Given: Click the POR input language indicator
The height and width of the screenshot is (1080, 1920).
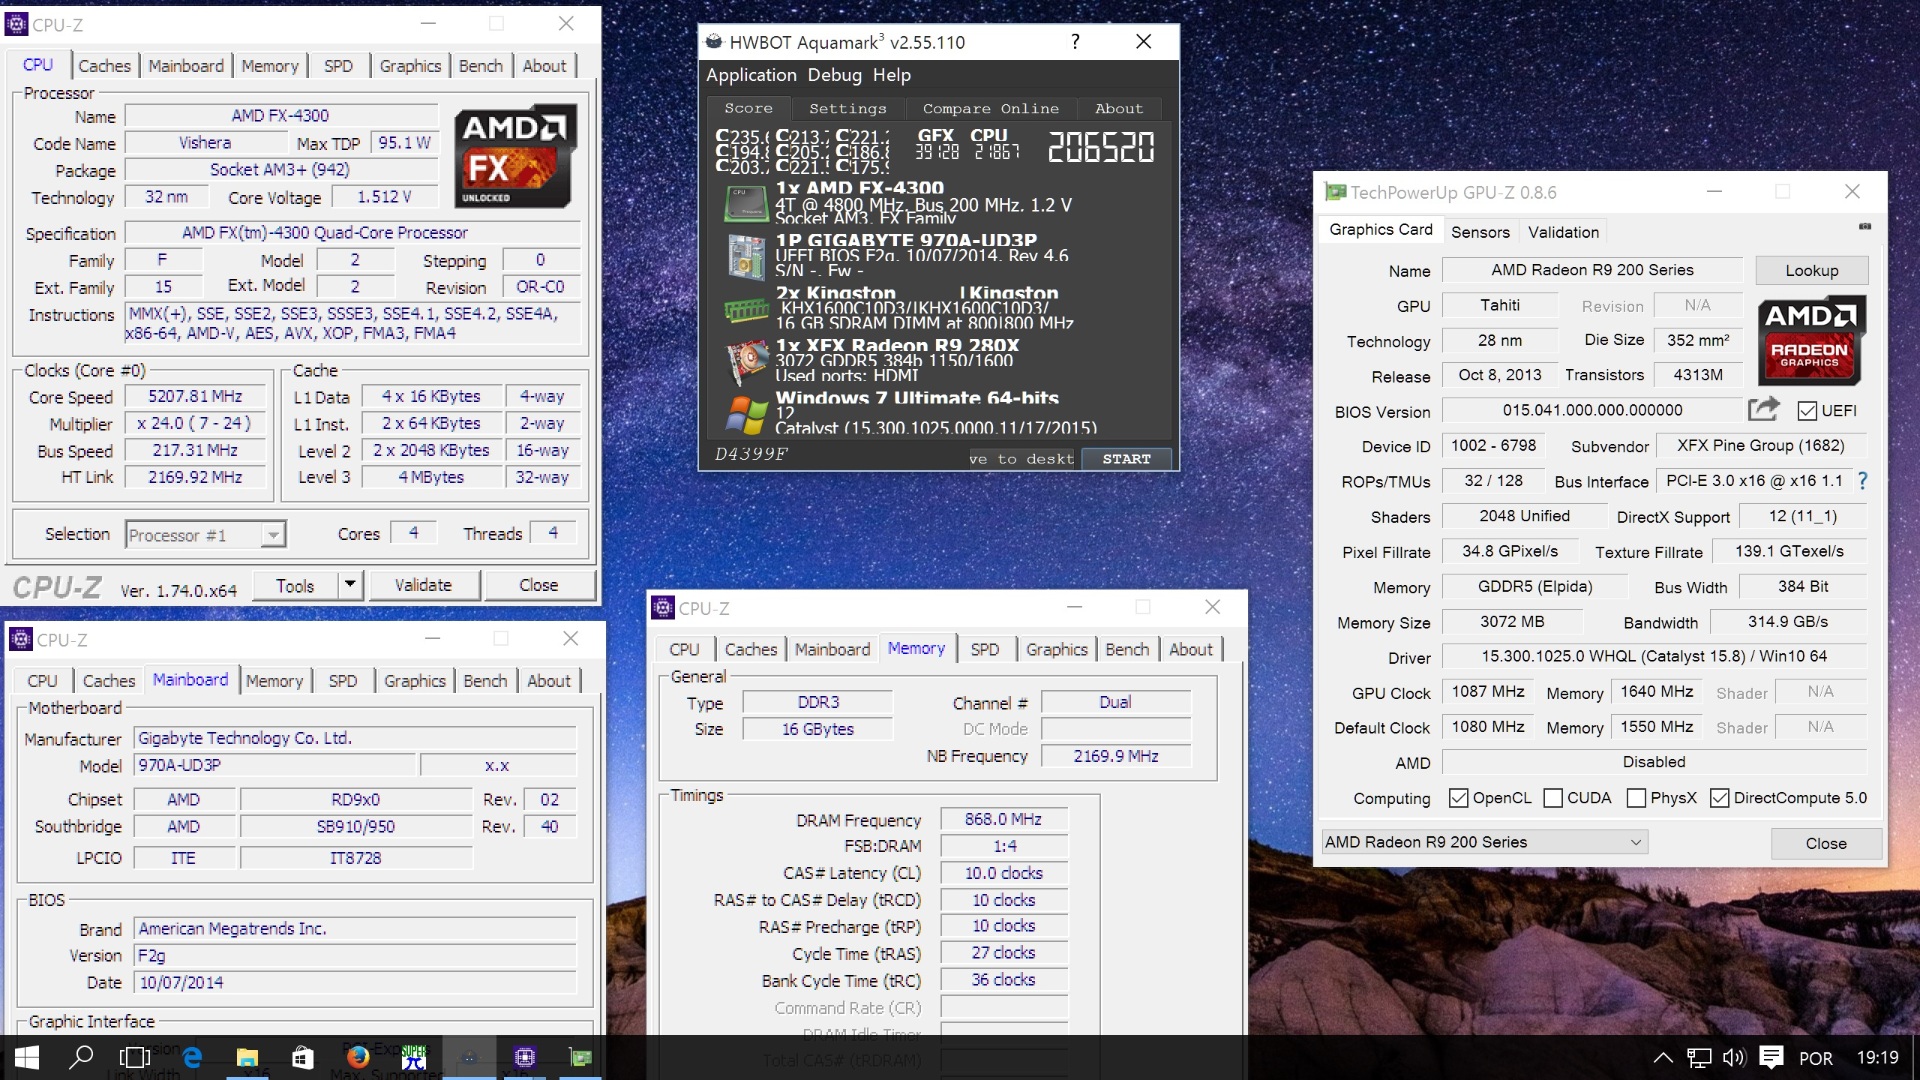Looking at the screenshot, I should (x=1815, y=1058).
